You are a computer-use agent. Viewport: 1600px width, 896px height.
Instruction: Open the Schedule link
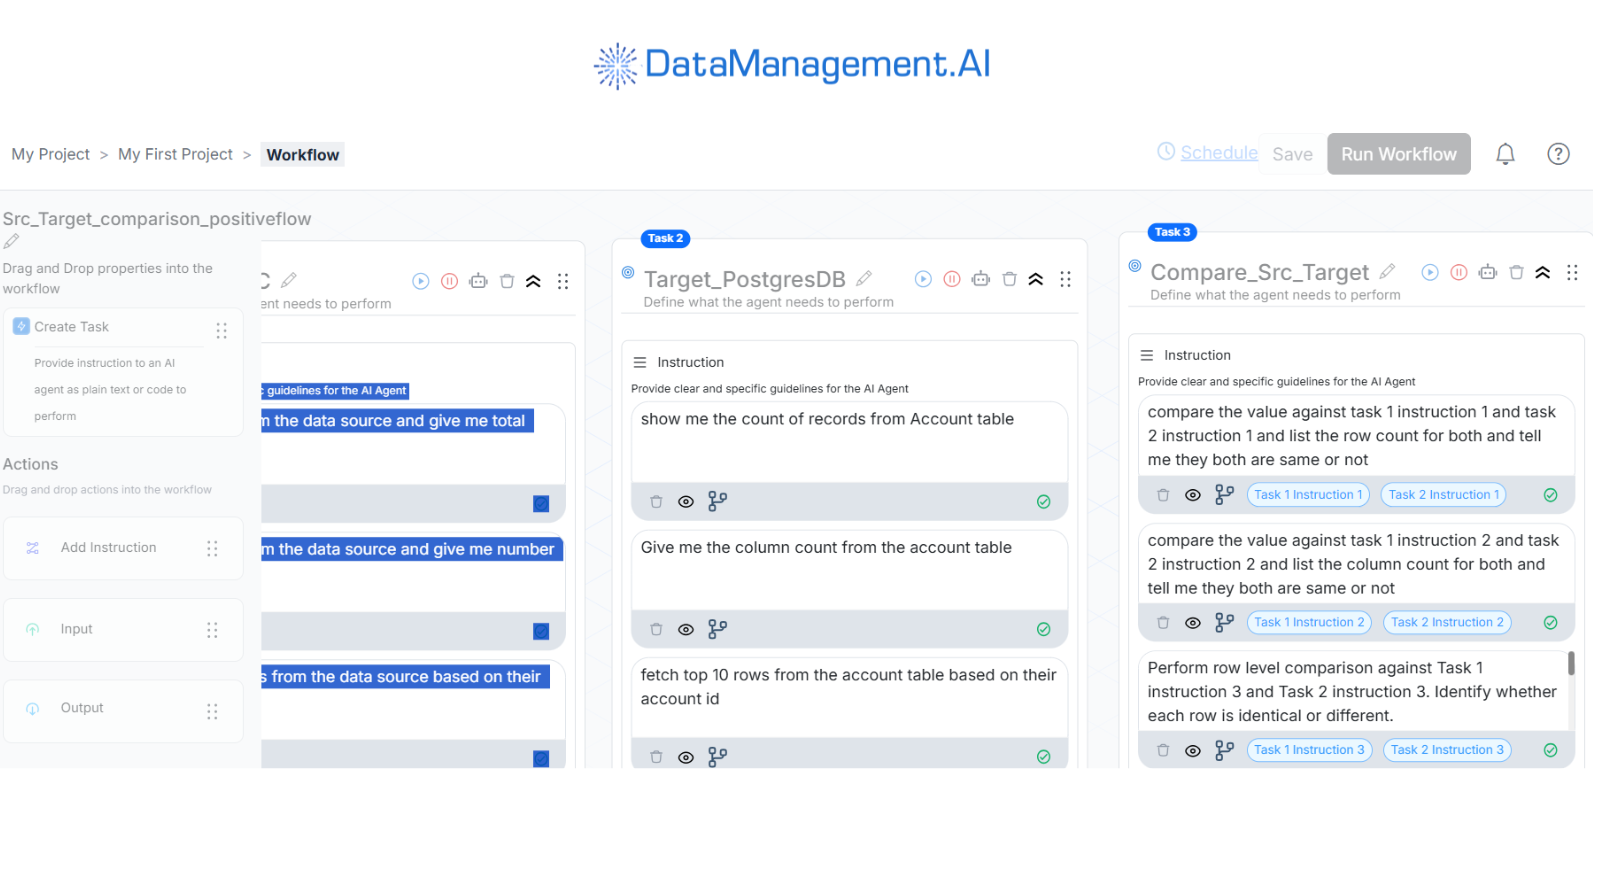point(1218,152)
